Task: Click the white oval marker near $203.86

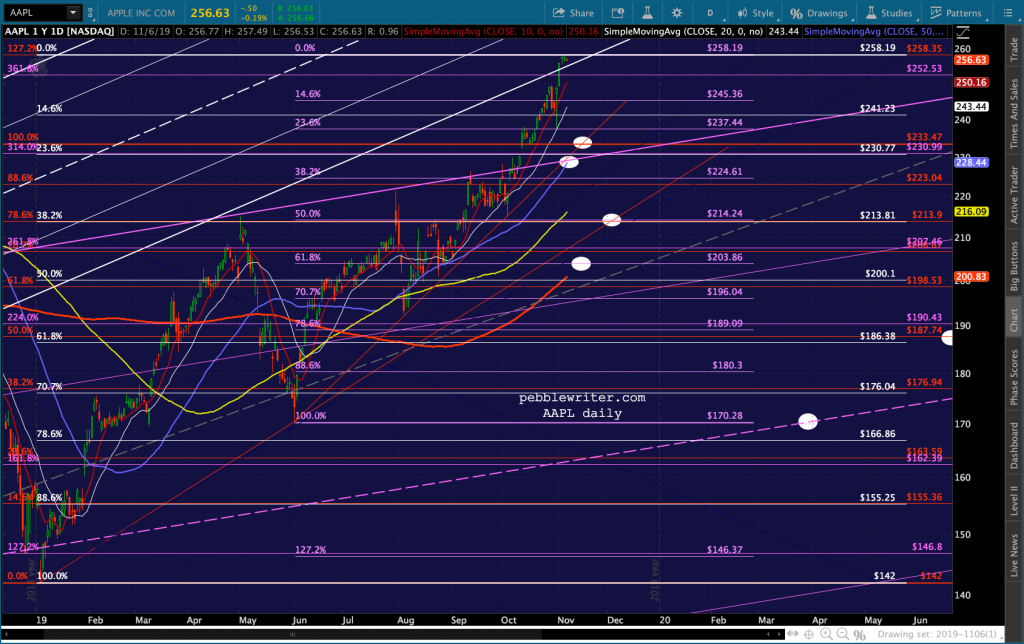Action: (581, 263)
